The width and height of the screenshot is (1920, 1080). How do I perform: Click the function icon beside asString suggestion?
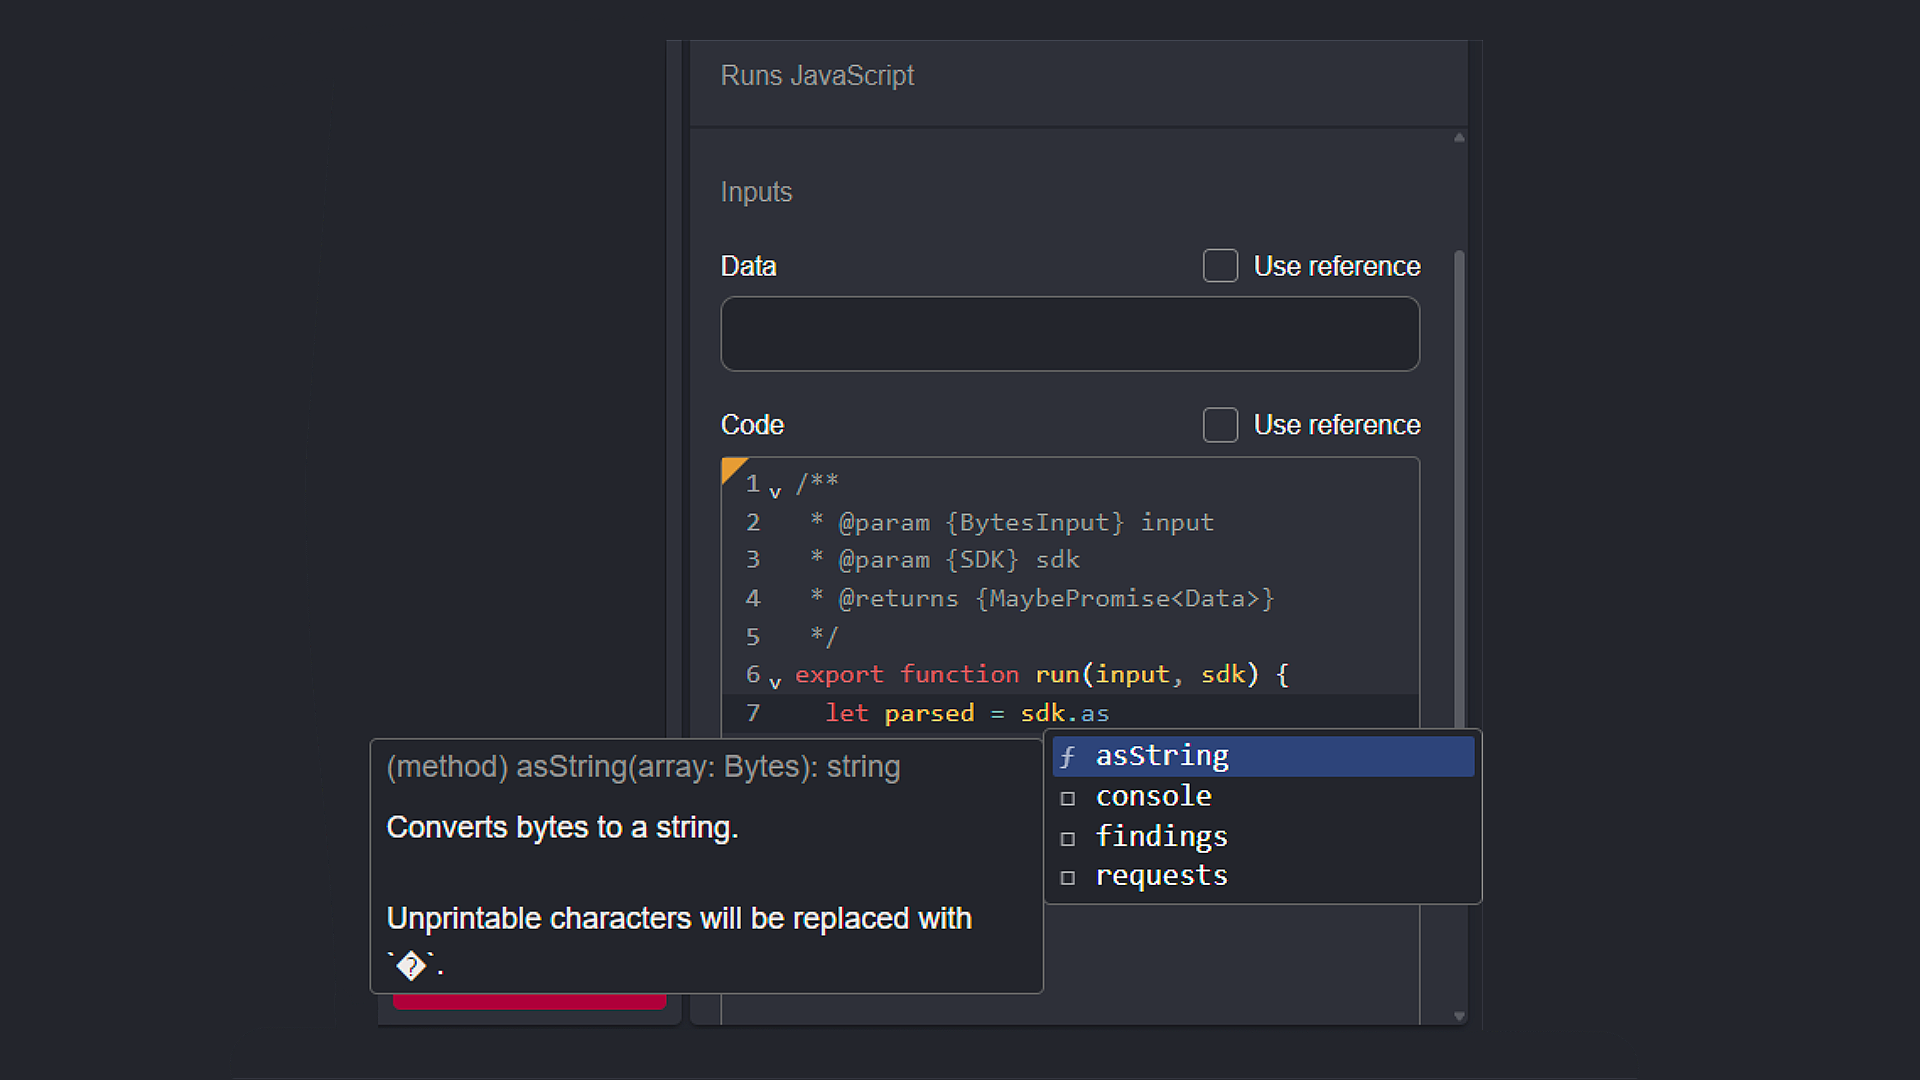(x=1069, y=757)
